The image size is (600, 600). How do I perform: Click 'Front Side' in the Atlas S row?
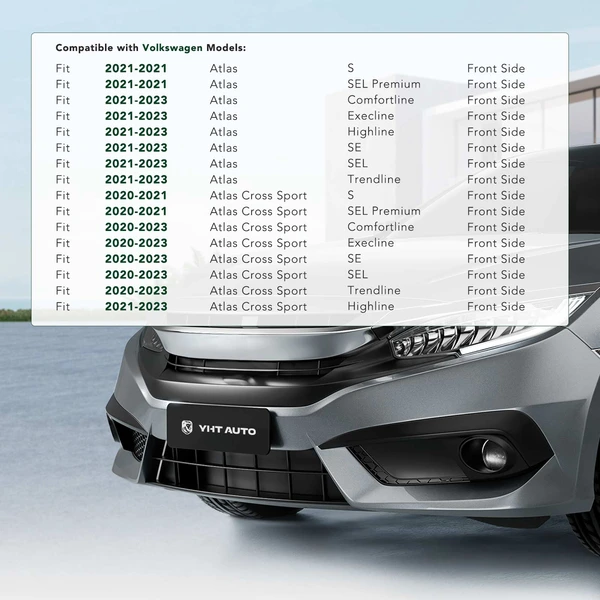(496, 68)
